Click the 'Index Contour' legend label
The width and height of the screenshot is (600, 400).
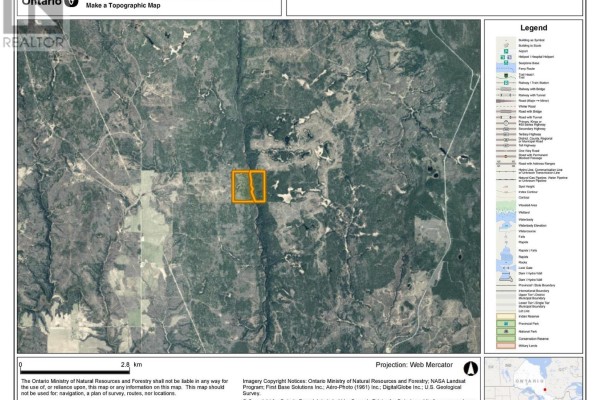point(528,192)
